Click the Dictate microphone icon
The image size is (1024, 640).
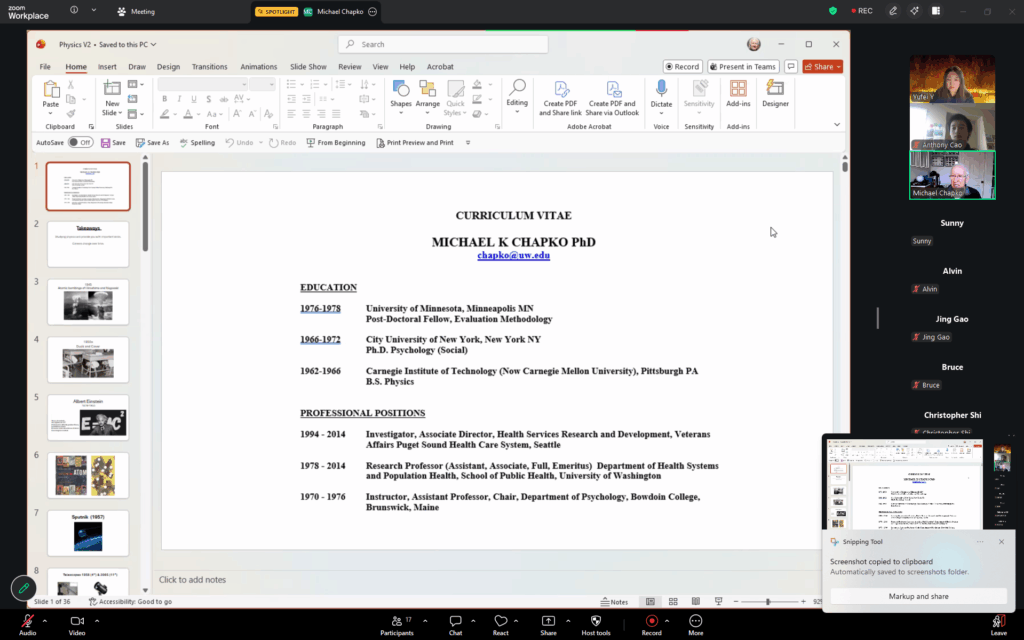coord(661,89)
